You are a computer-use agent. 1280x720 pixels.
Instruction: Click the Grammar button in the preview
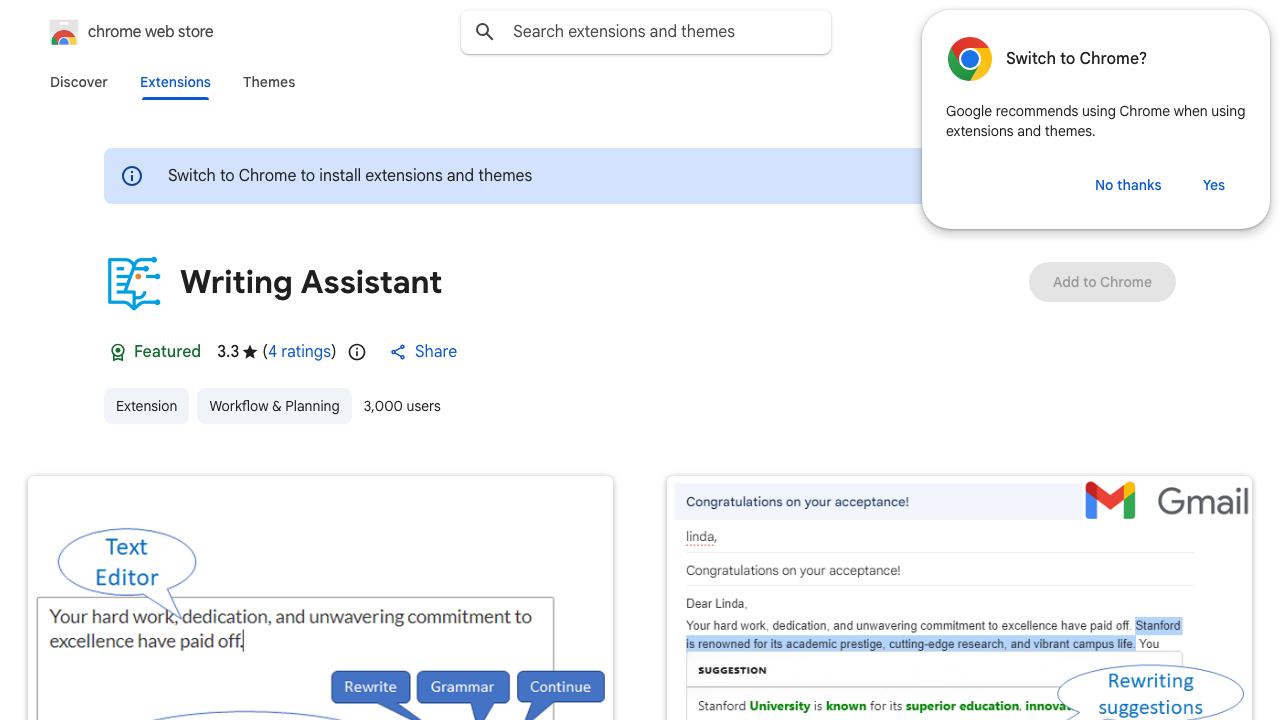pos(462,687)
